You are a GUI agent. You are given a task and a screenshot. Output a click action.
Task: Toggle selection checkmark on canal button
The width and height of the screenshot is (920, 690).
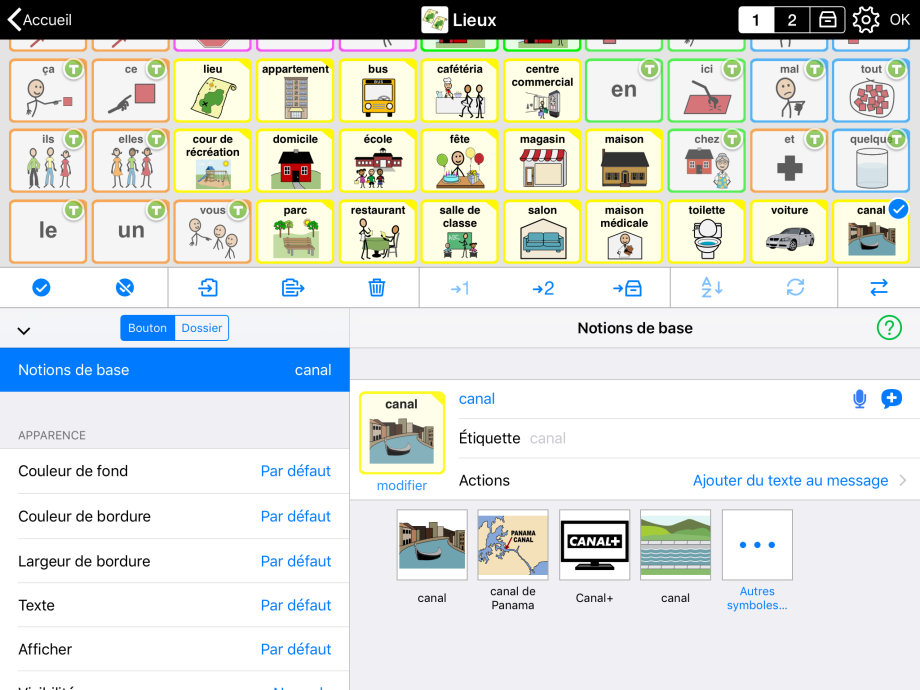click(897, 209)
